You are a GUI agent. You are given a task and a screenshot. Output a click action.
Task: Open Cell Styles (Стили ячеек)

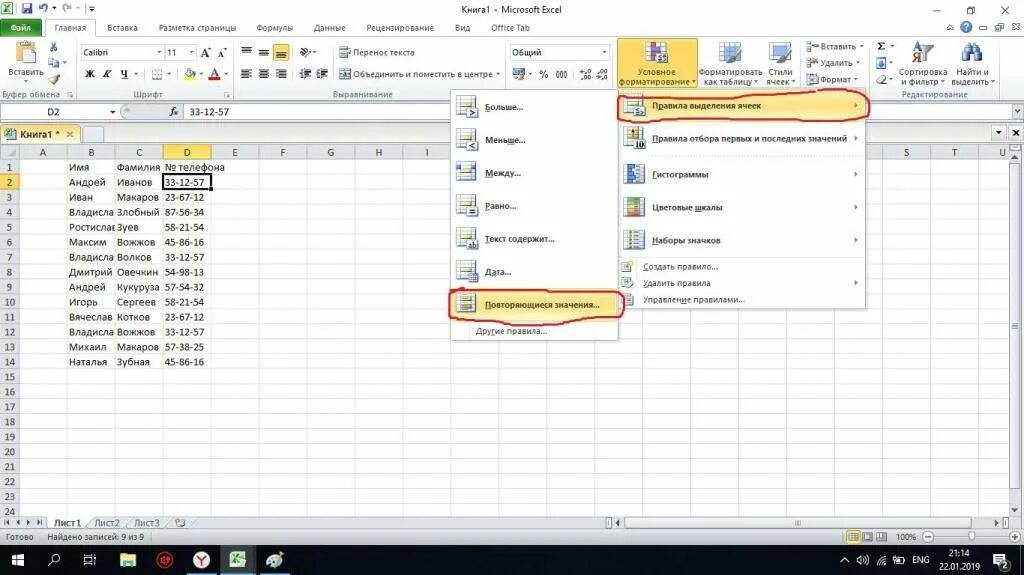[780, 63]
